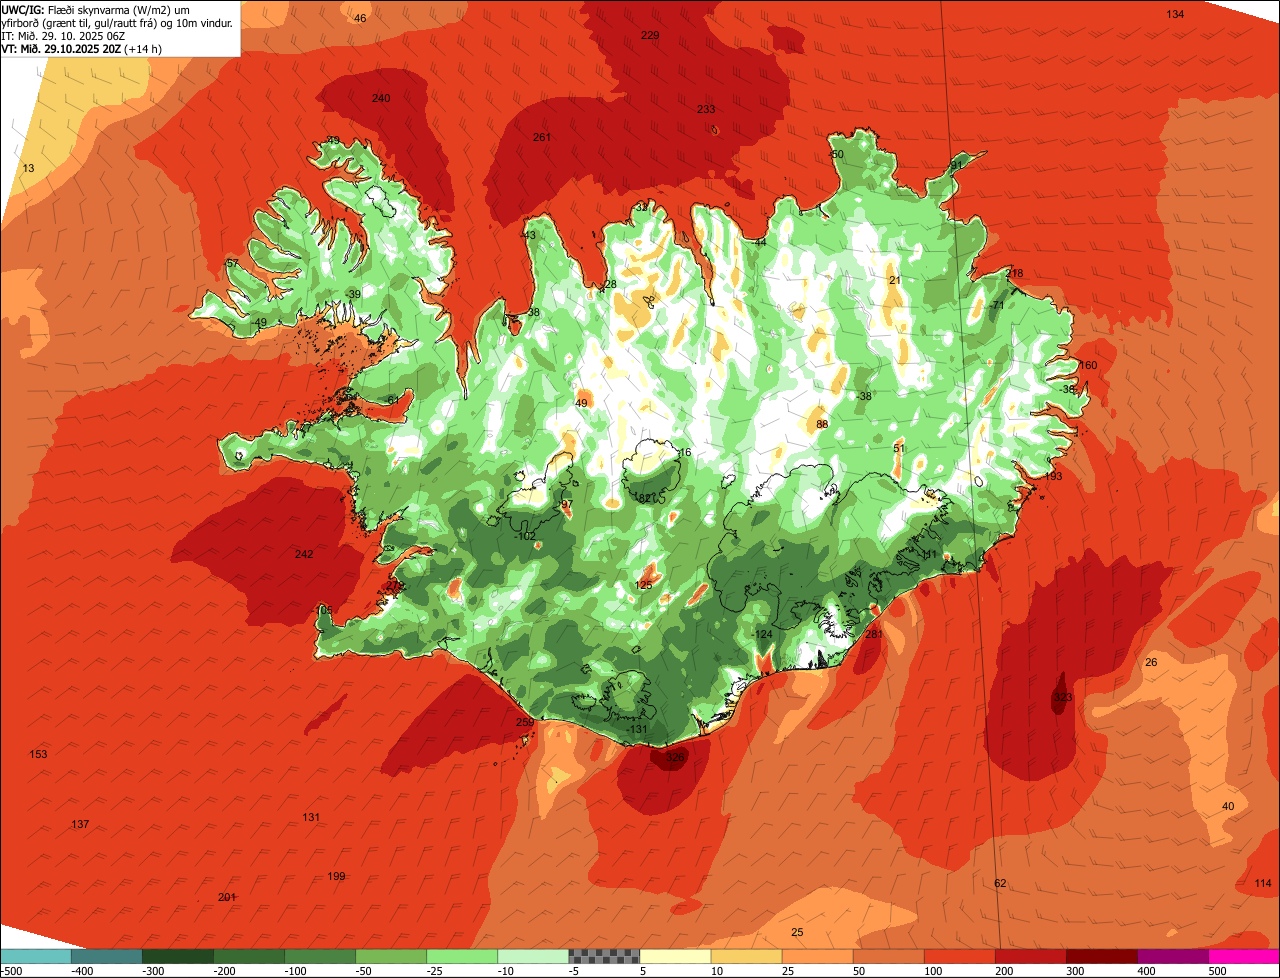Click the value 326 at the south coast tip

(x=675, y=758)
